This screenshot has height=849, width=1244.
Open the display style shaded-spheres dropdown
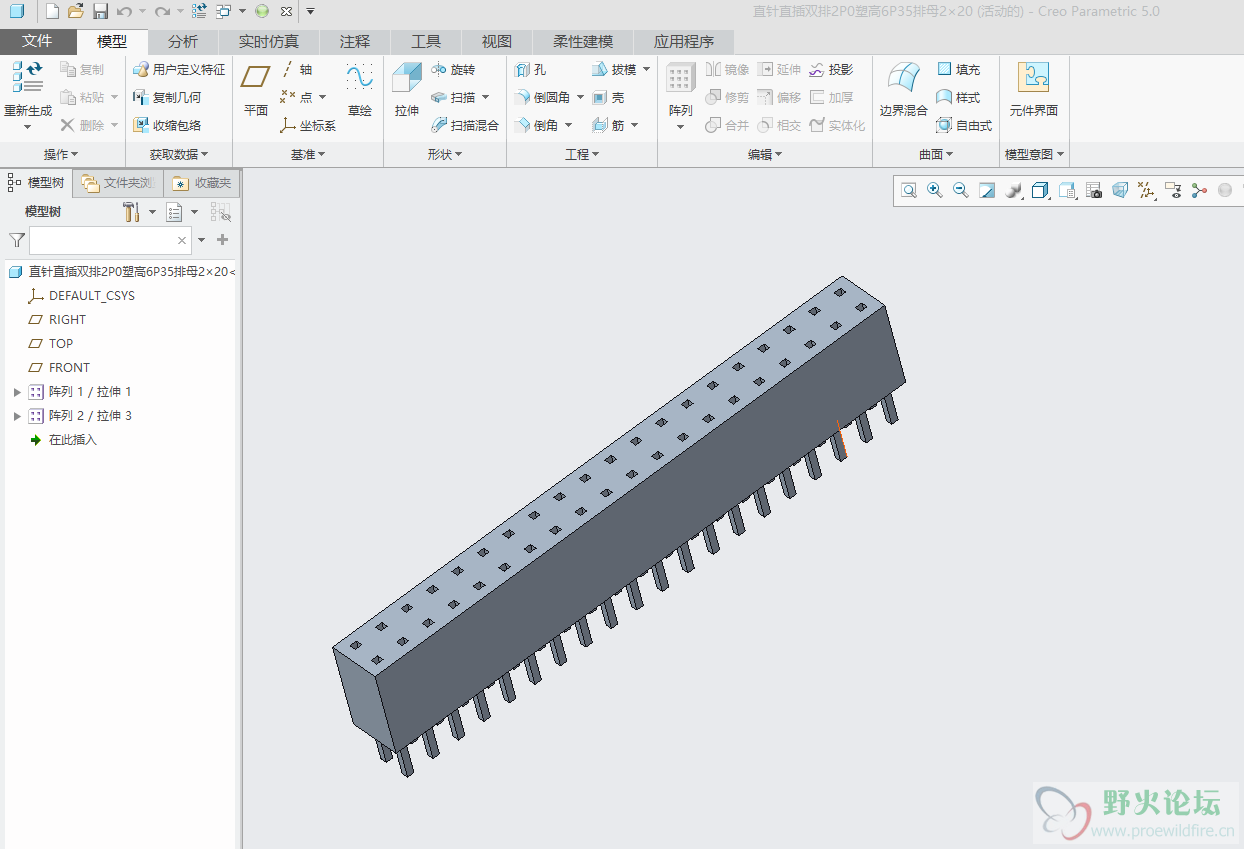(x=1014, y=190)
